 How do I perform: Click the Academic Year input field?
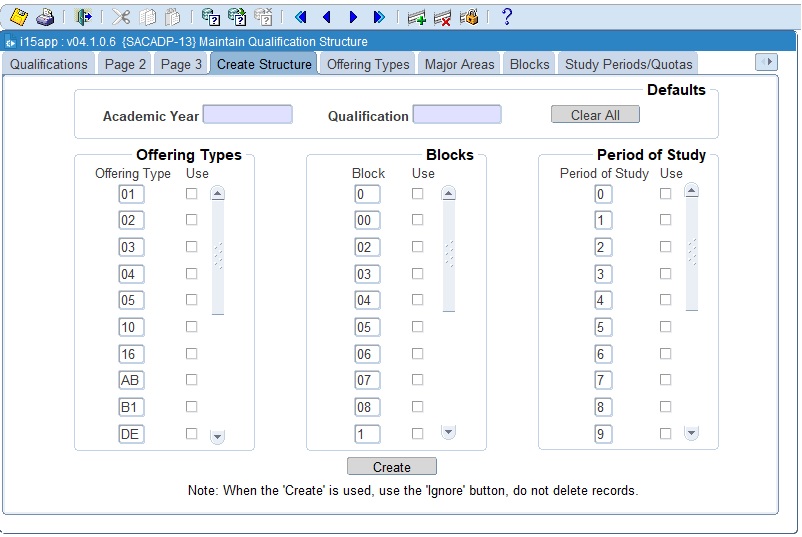(x=247, y=115)
